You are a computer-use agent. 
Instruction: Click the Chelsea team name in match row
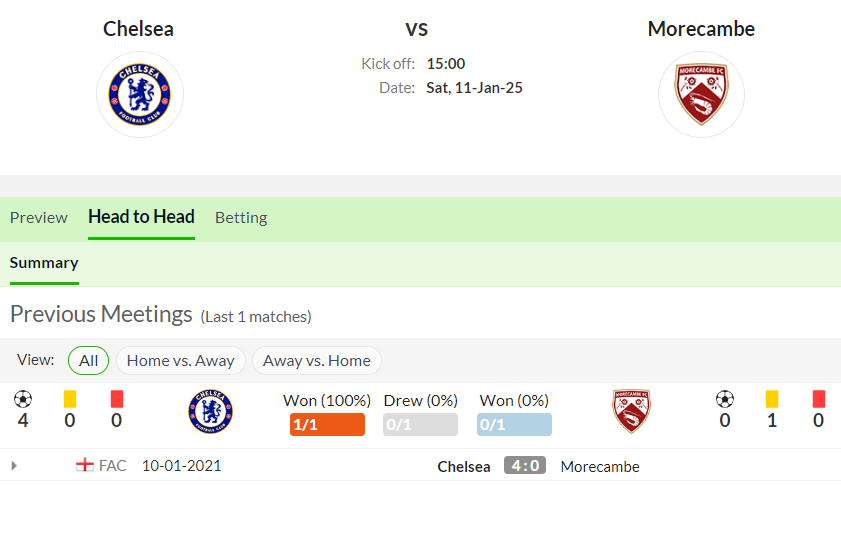(x=464, y=467)
